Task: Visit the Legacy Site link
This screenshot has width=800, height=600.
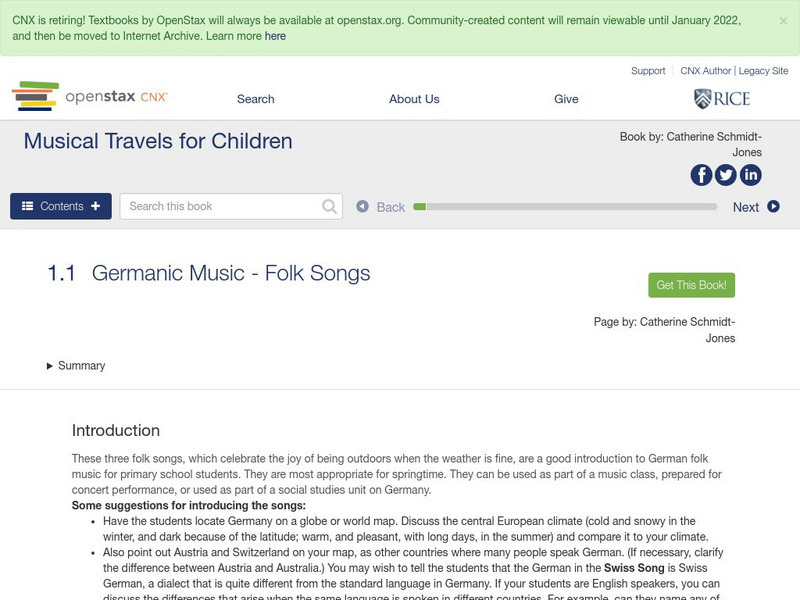Action: pos(763,71)
